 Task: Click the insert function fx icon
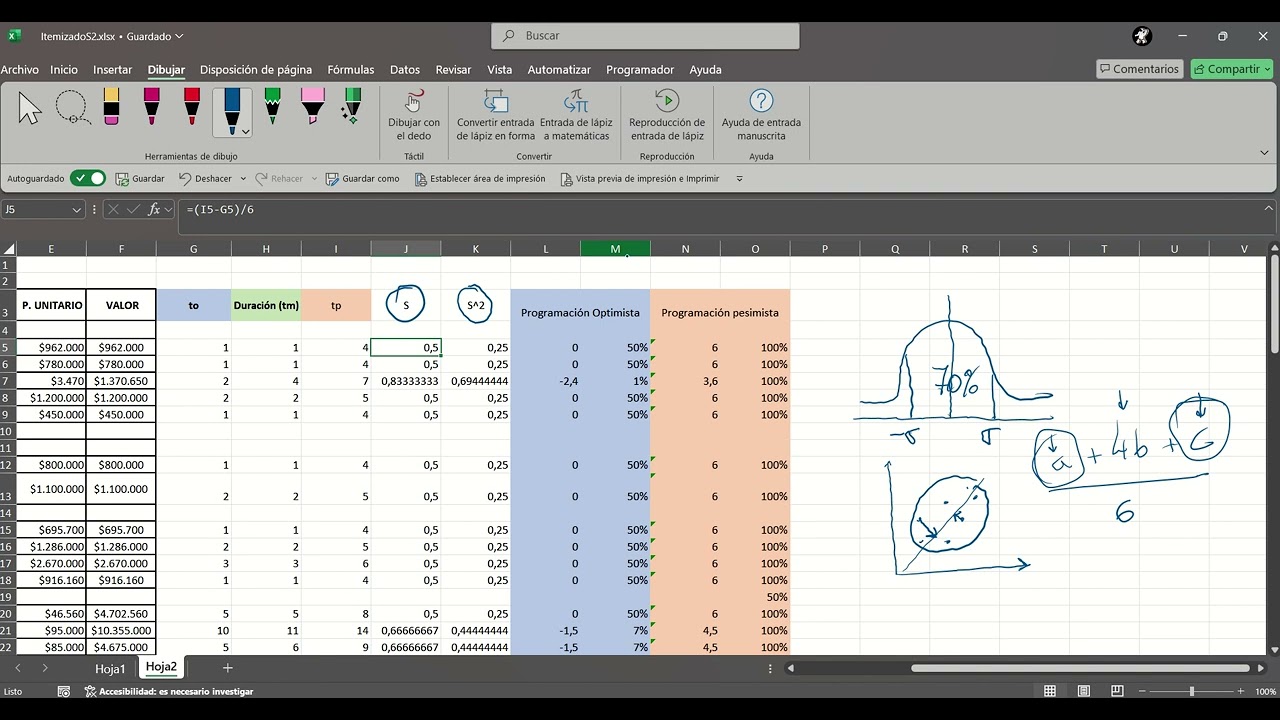[x=154, y=209]
